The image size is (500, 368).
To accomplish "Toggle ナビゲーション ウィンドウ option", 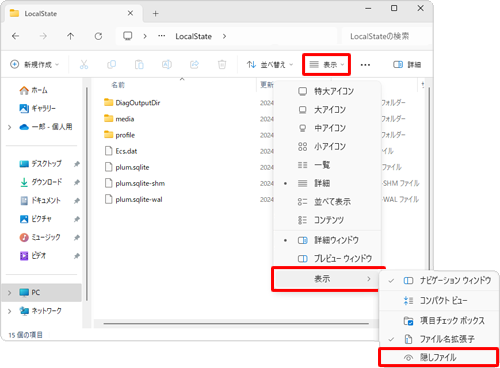I will pyautogui.click(x=439, y=281).
